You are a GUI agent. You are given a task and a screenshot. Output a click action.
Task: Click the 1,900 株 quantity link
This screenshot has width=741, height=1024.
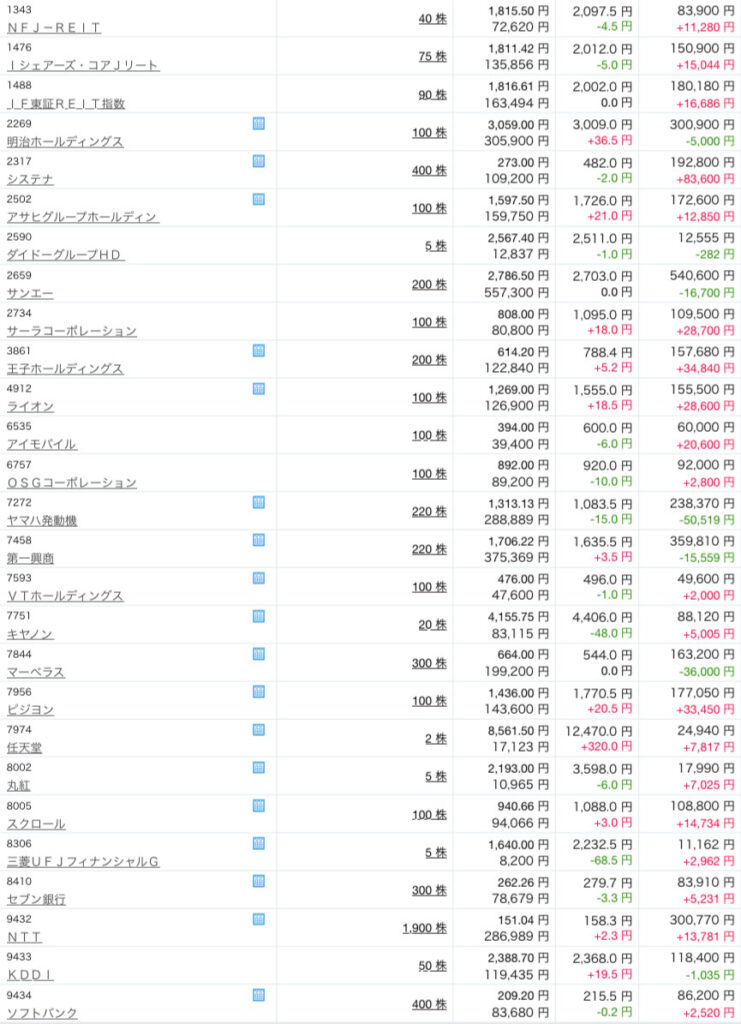424,929
